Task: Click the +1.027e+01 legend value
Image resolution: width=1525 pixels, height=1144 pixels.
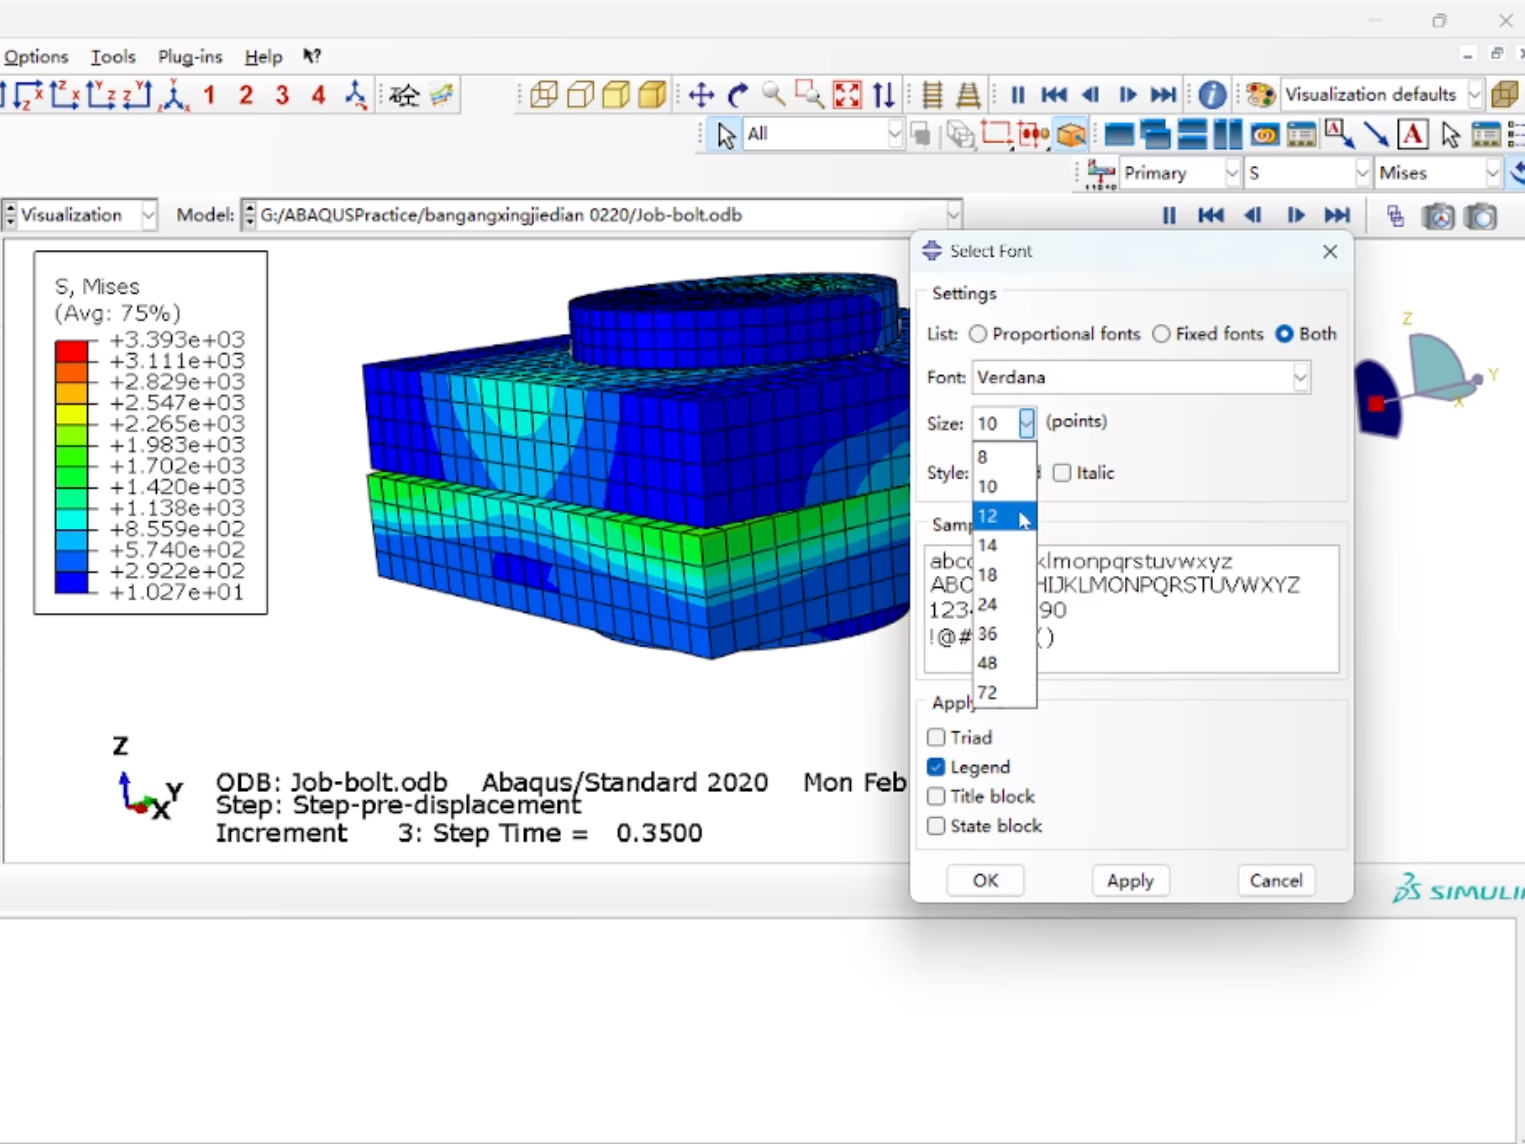Action: [177, 592]
